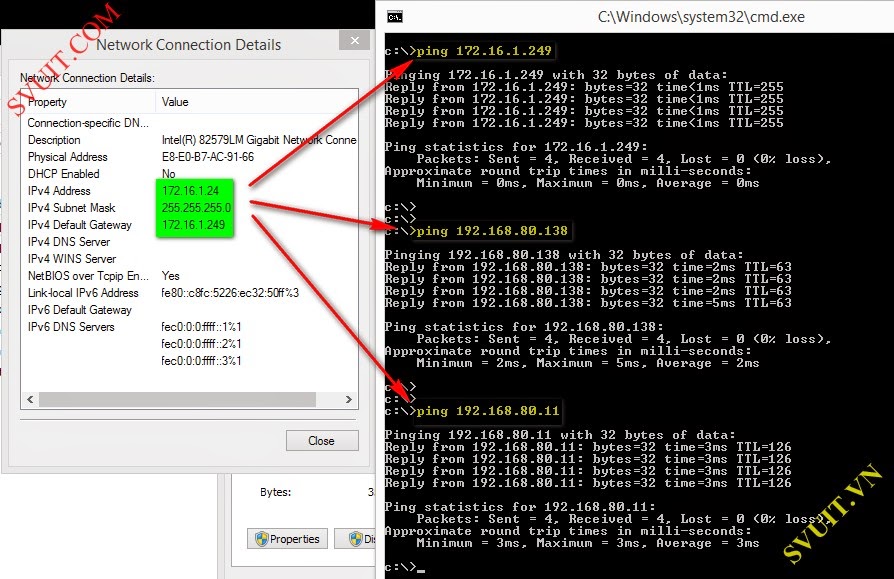Select DNS value fec0:0:0:ffff::1%1

[x=201, y=327]
